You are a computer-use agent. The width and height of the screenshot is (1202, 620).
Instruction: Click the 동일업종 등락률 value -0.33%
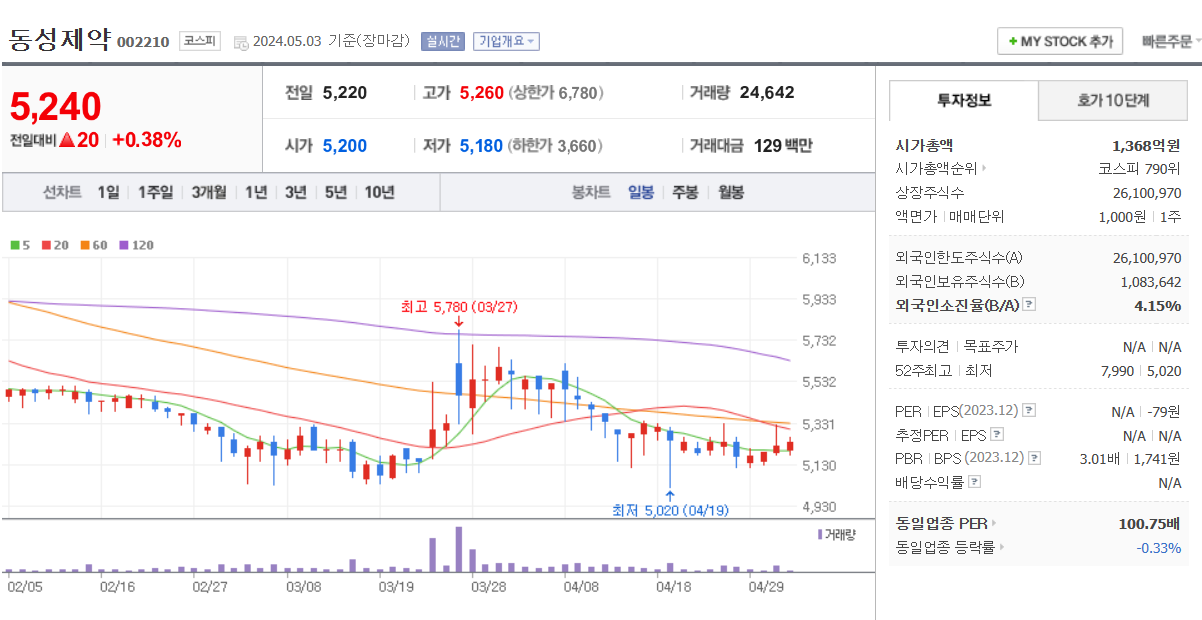pyautogui.click(x=1159, y=547)
